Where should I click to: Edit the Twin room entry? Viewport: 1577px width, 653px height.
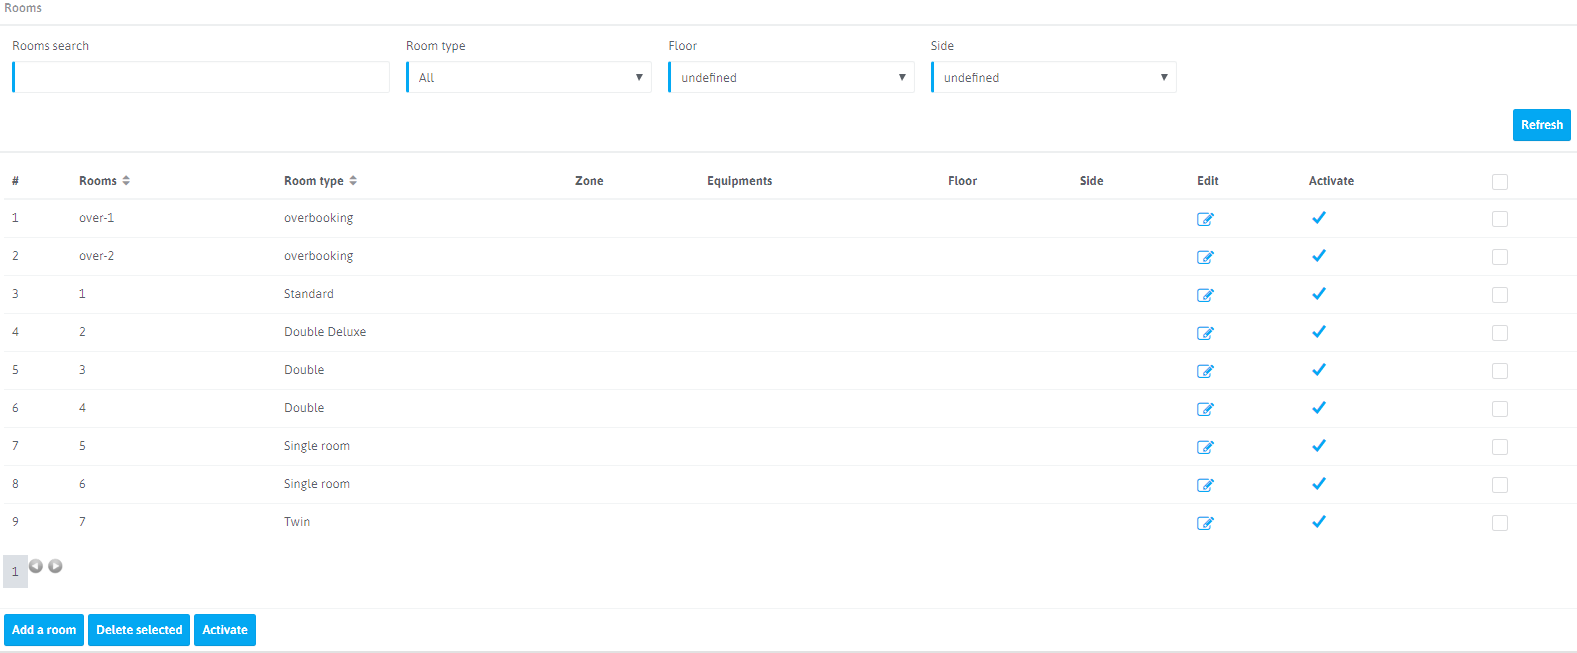(1205, 523)
